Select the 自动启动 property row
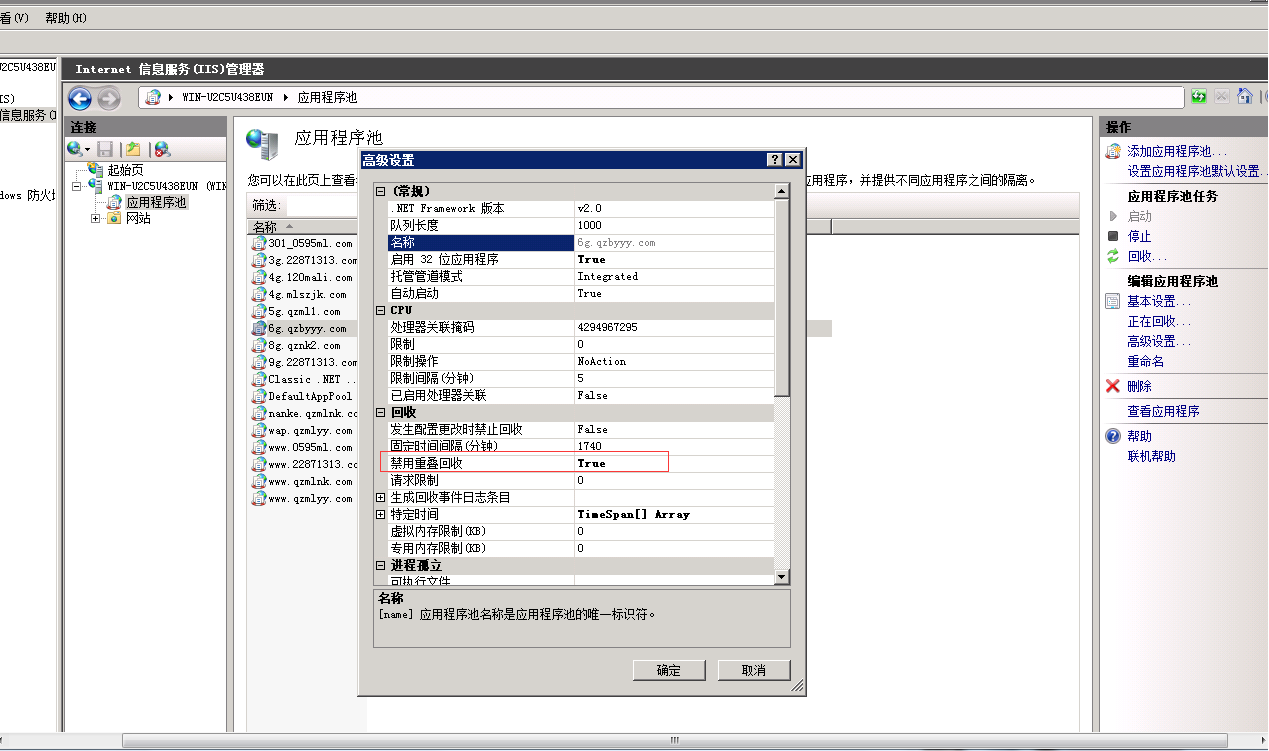The image size is (1269, 751). [480, 293]
